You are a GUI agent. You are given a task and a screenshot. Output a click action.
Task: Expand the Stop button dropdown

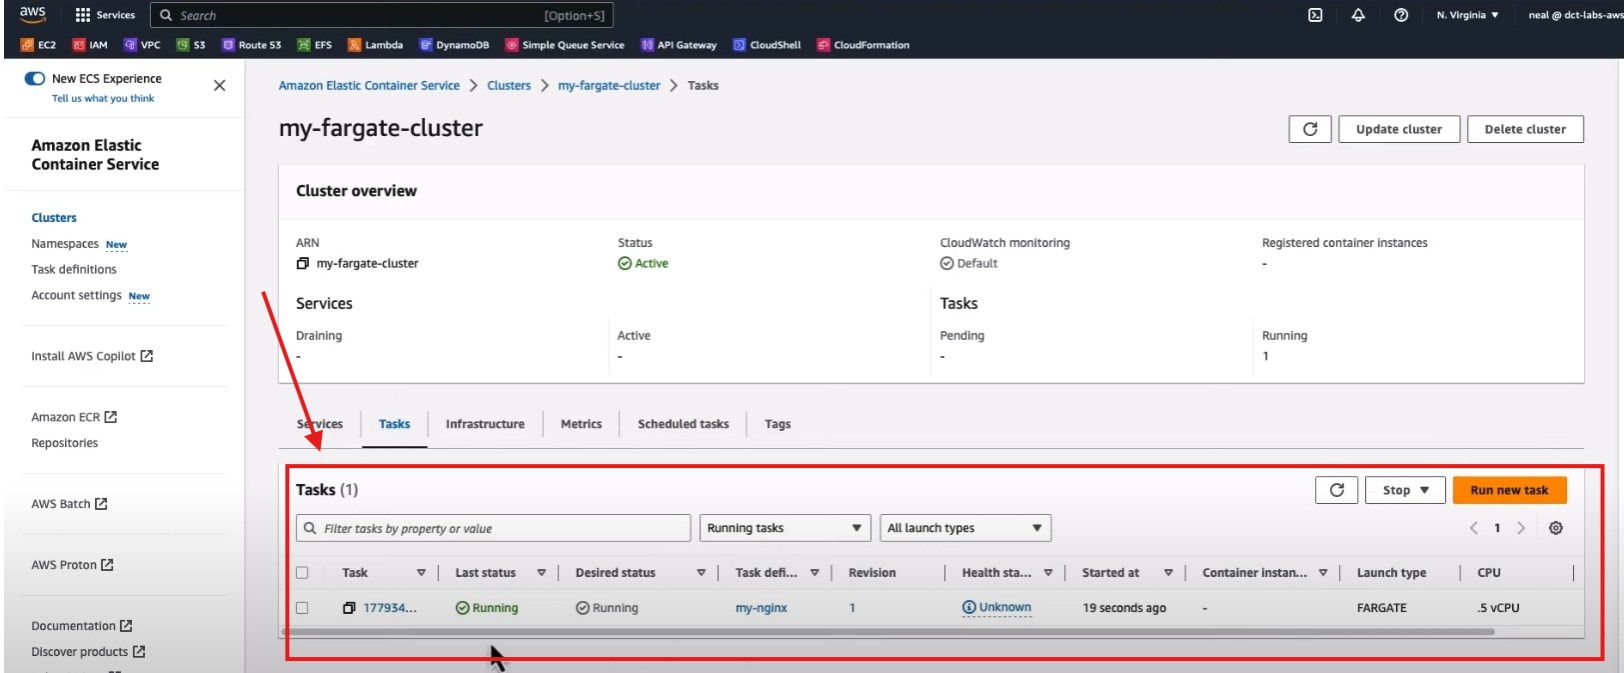1405,490
